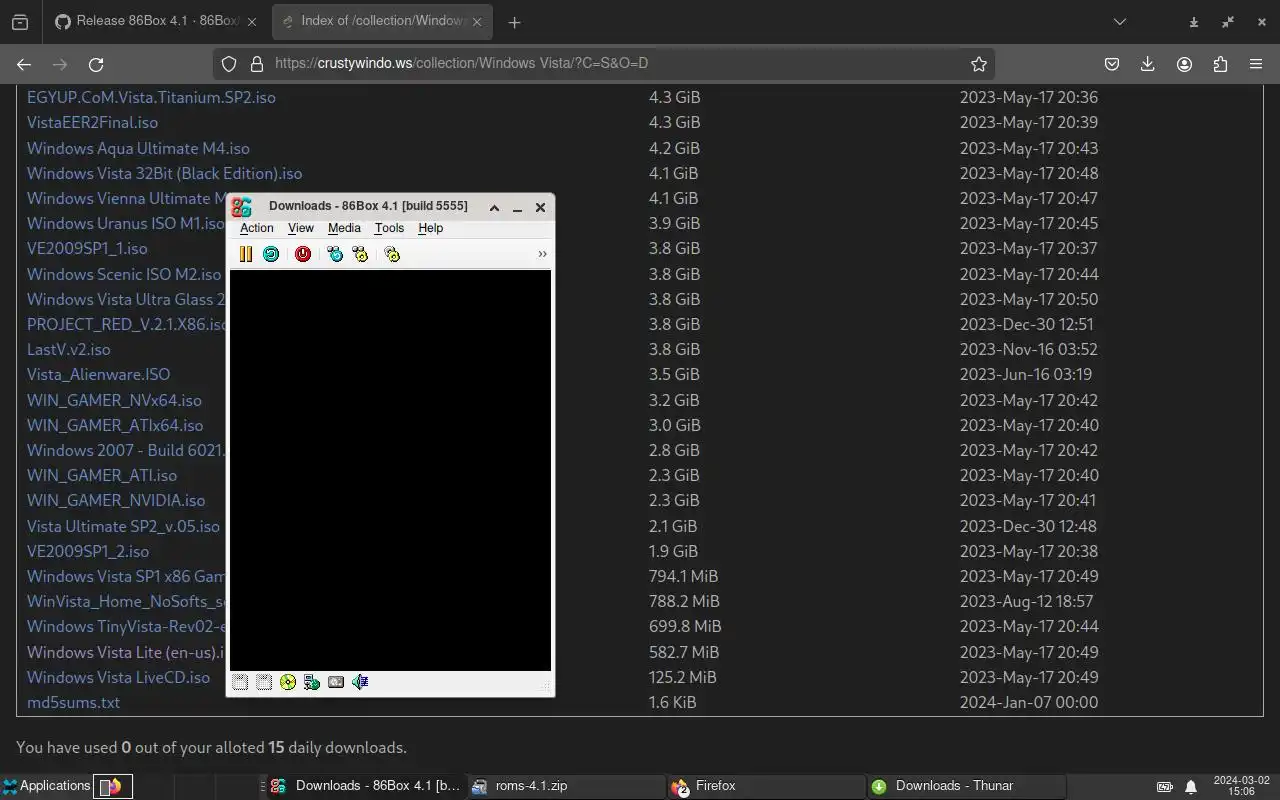Image resolution: width=1280 pixels, height=800 pixels.
Task: Open the Help menu in 86Box
Action: point(430,228)
